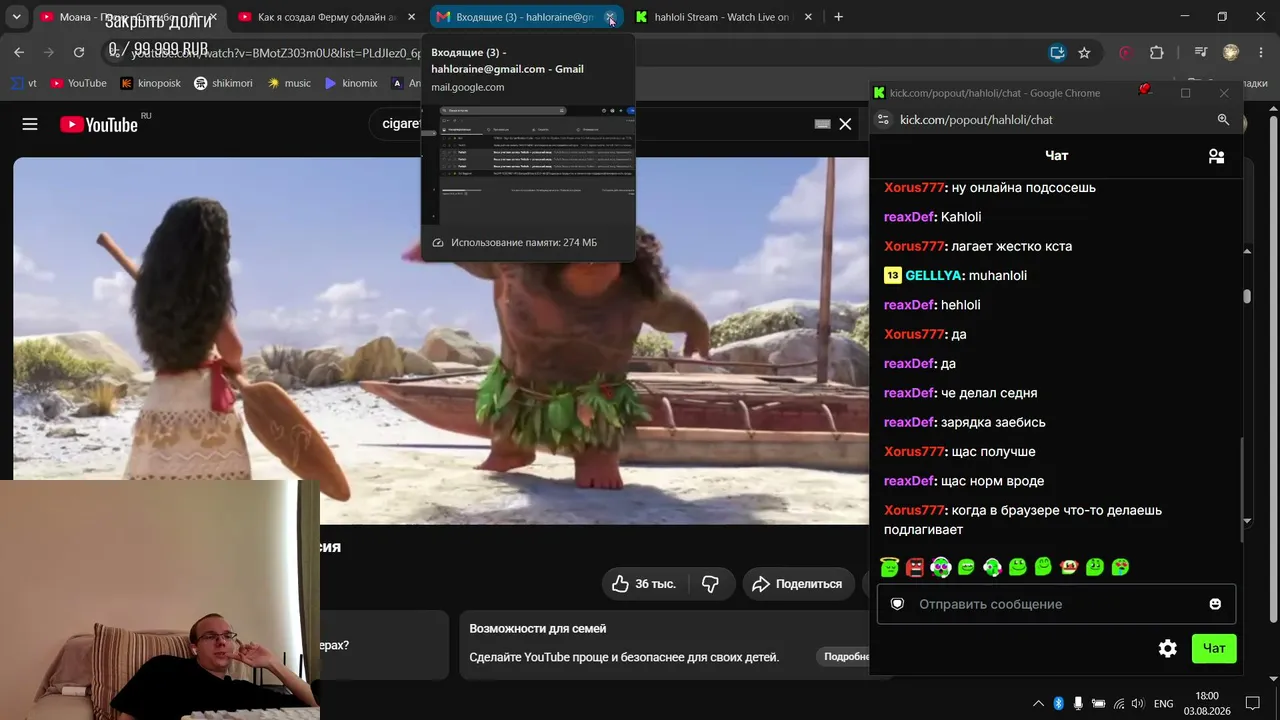Click the Поделиться share button
Screen dimensions: 1280x720
click(797, 584)
